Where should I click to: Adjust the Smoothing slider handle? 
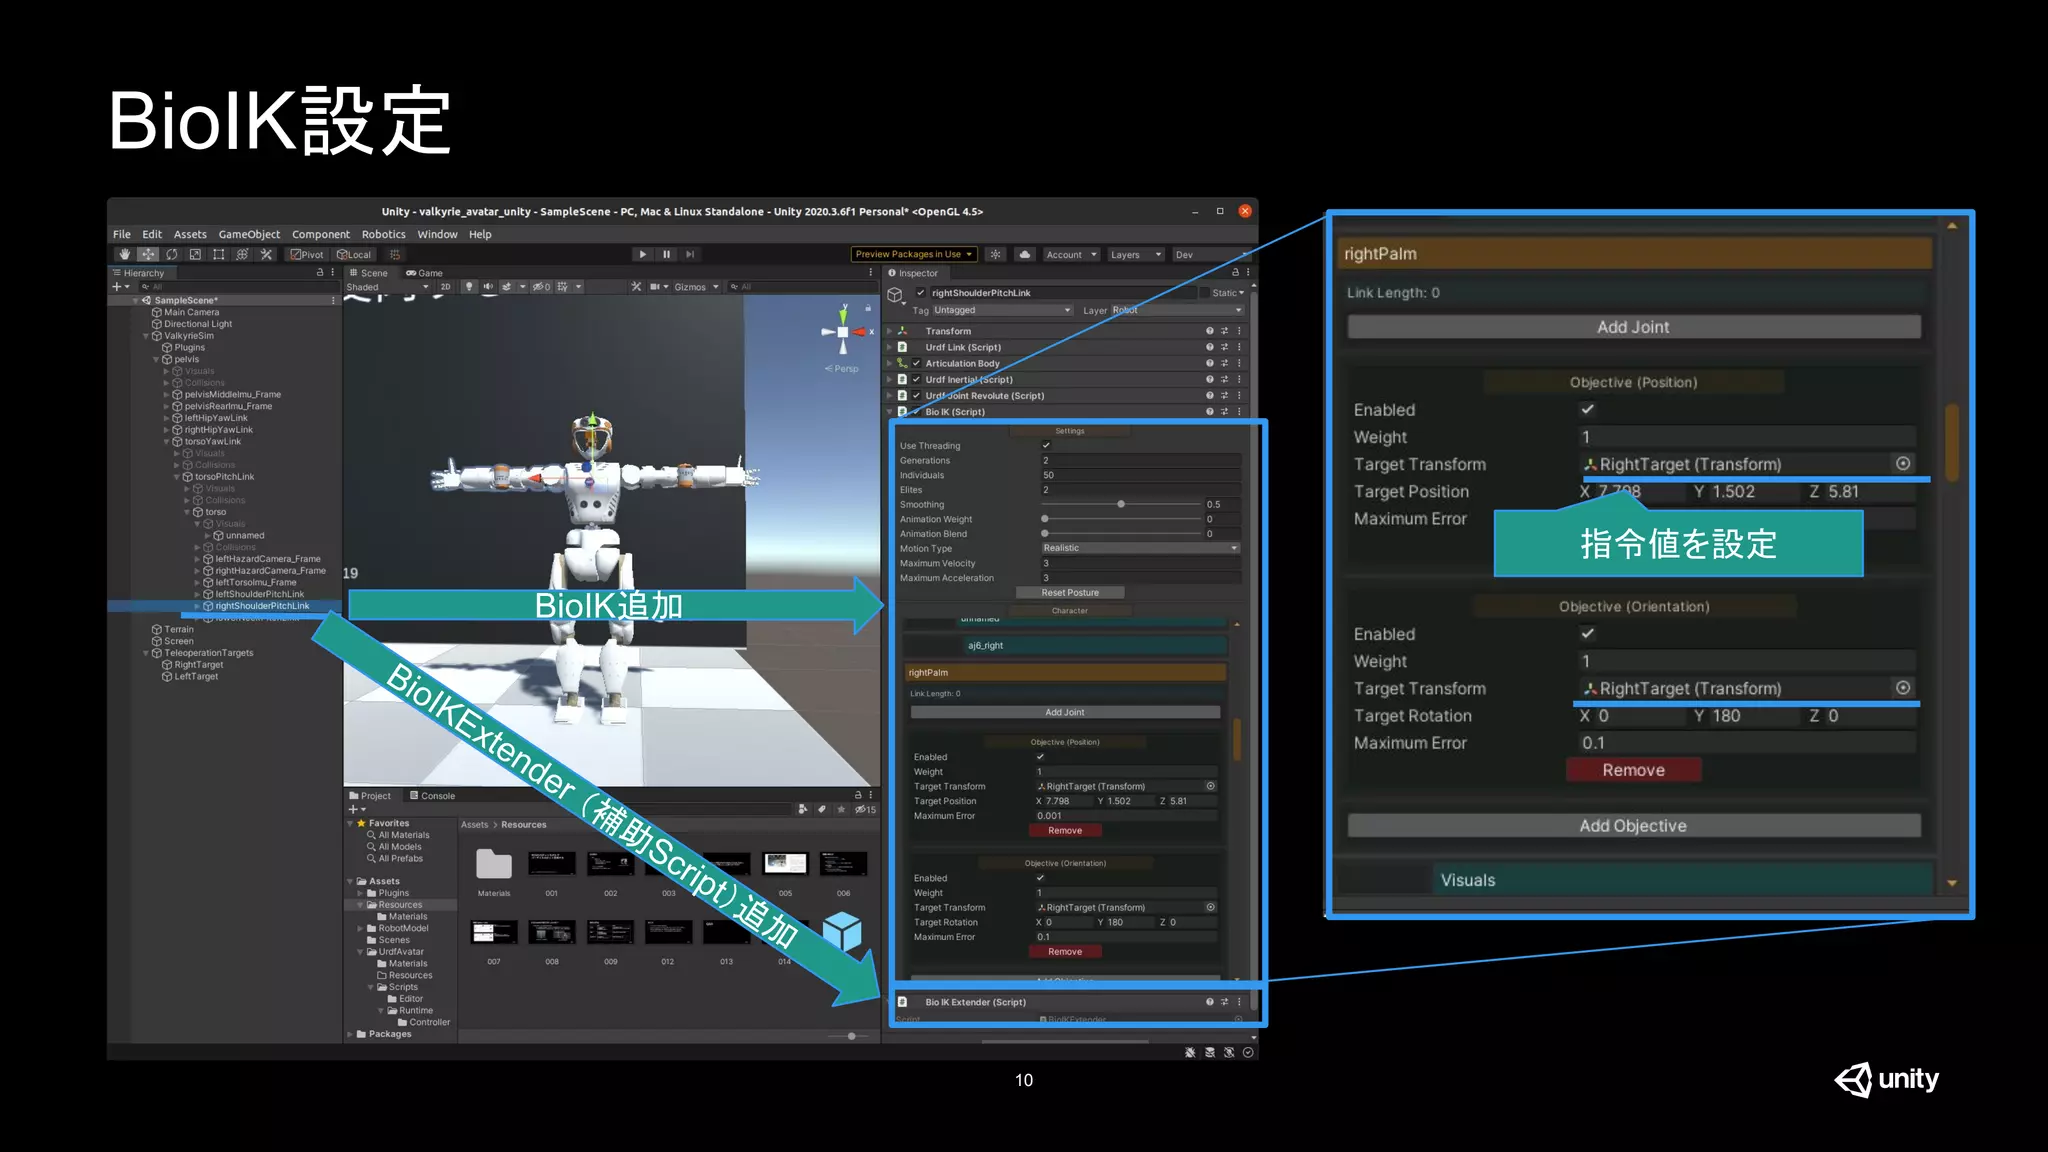pyautogui.click(x=1121, y=504)
